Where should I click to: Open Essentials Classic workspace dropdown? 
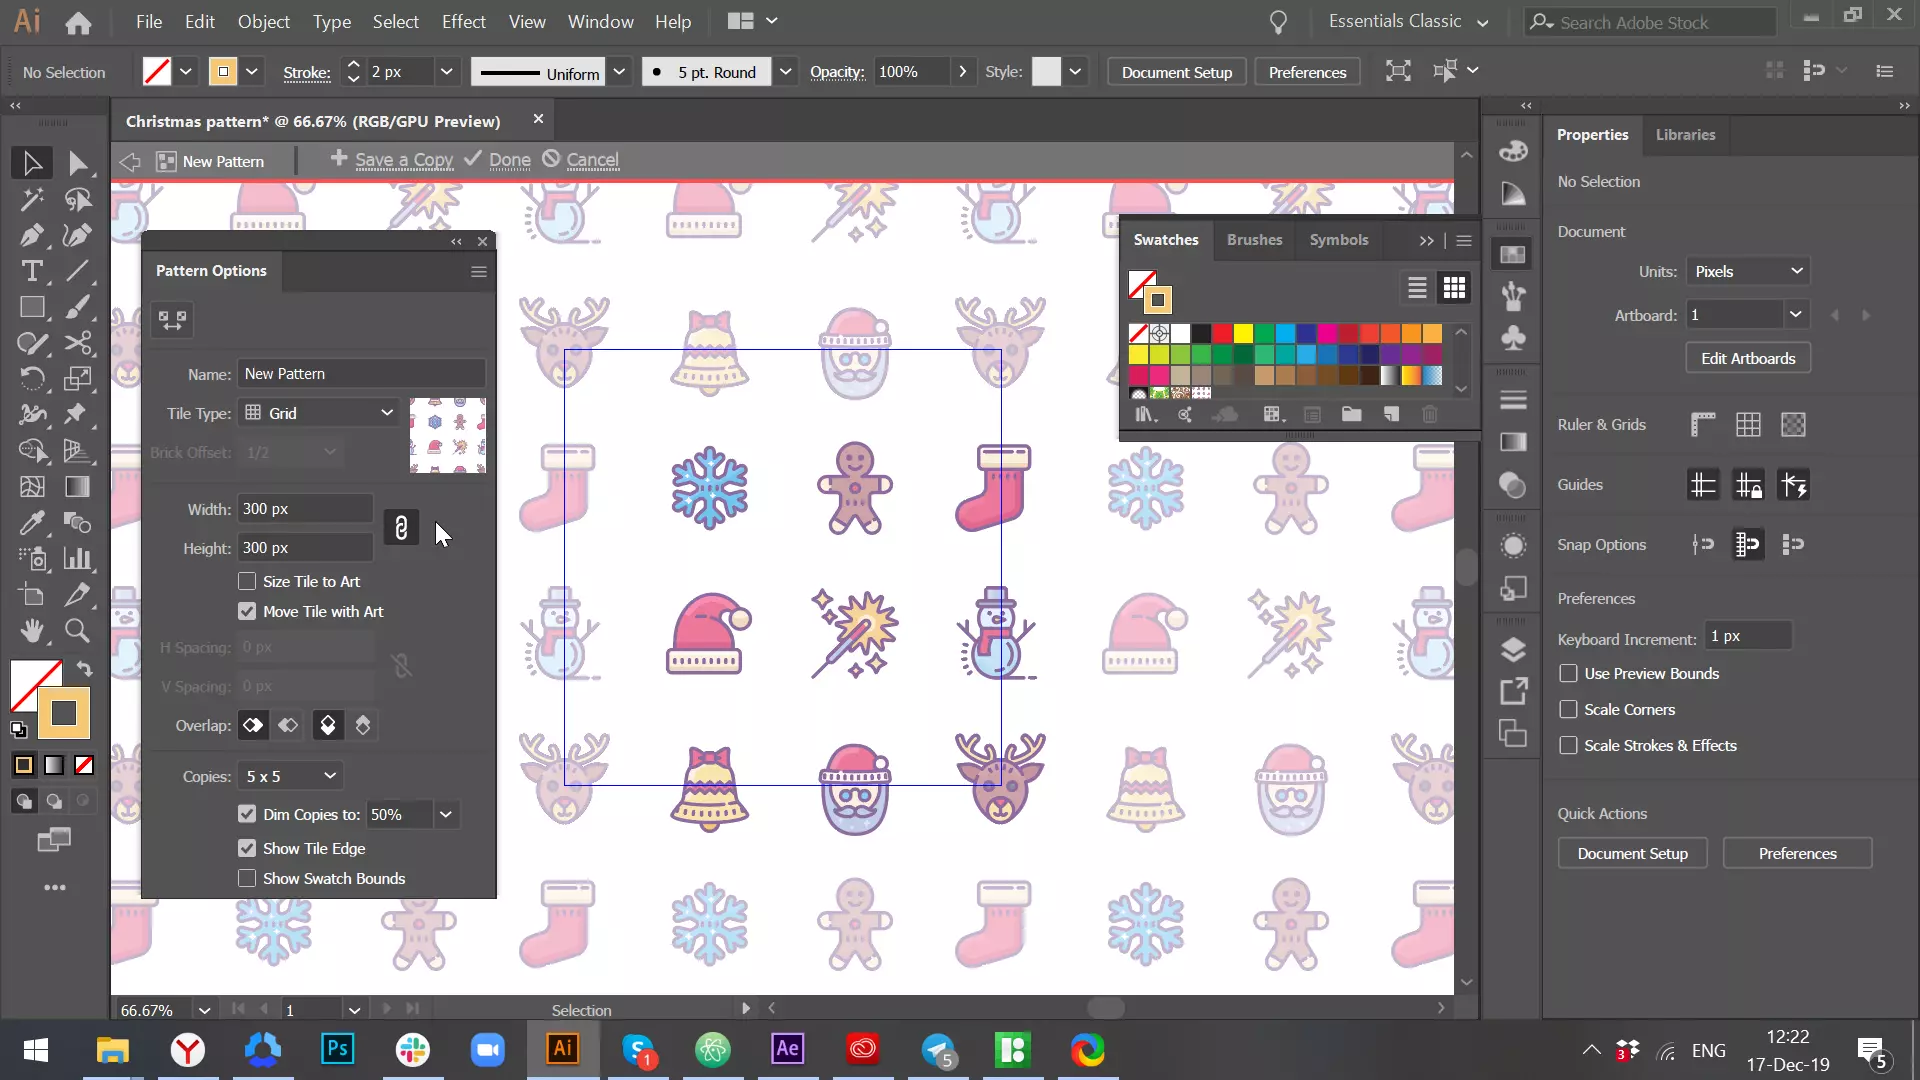point(1408,21)
